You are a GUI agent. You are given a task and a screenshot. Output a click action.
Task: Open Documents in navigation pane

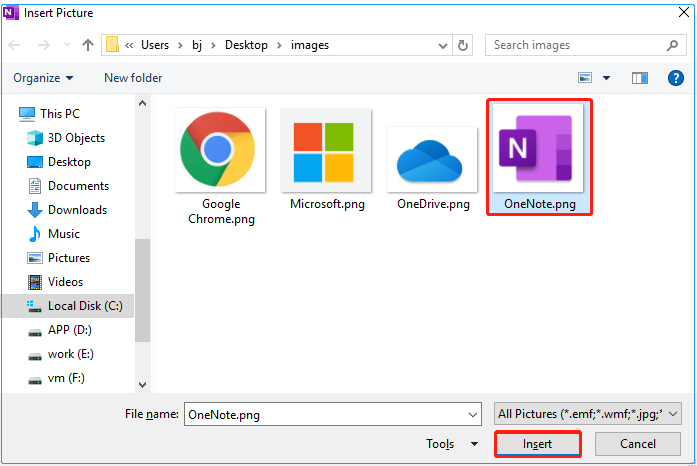click(x=68, y=186)
